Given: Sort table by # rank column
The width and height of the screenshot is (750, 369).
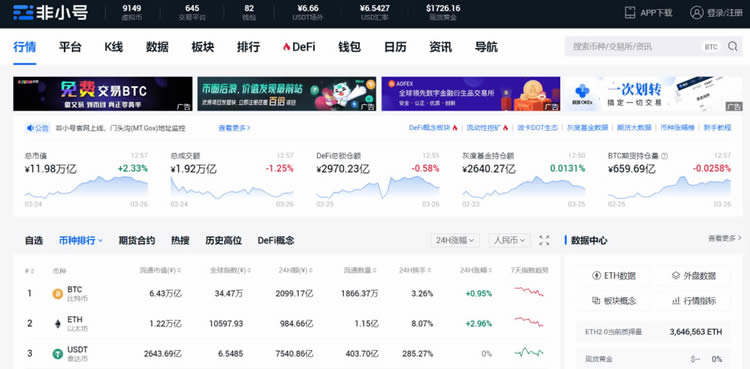Looking at the screenshot, I should click(x=29, y=270).
